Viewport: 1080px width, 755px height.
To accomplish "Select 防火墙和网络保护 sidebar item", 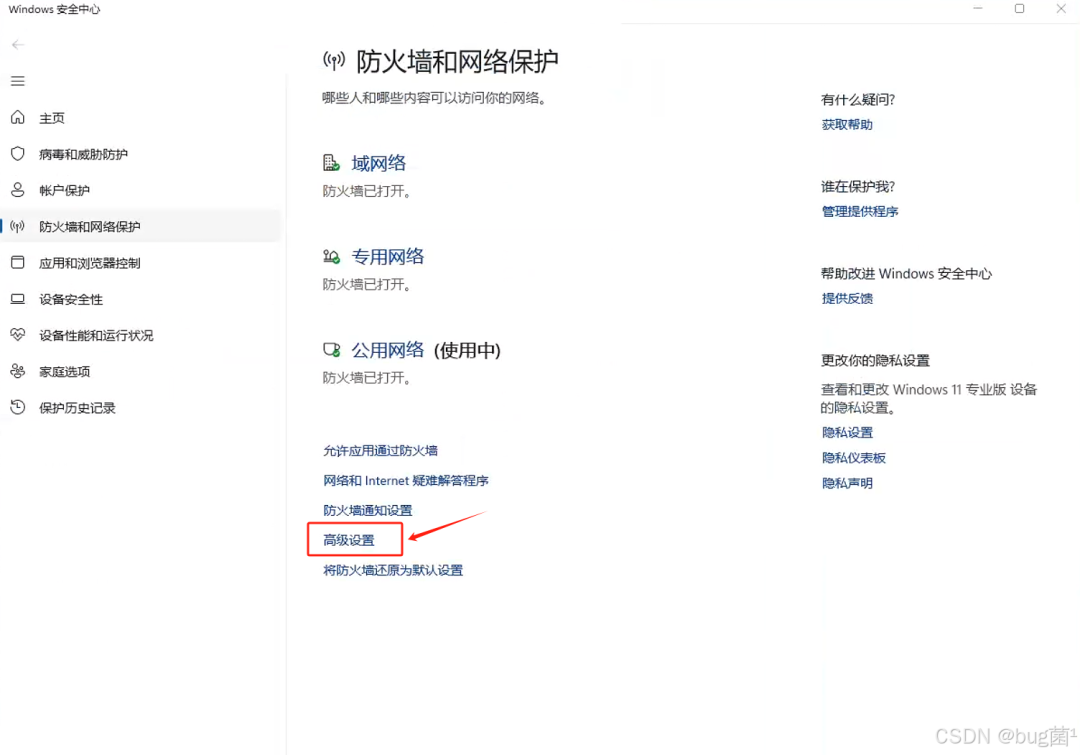I will click(141, 227).
